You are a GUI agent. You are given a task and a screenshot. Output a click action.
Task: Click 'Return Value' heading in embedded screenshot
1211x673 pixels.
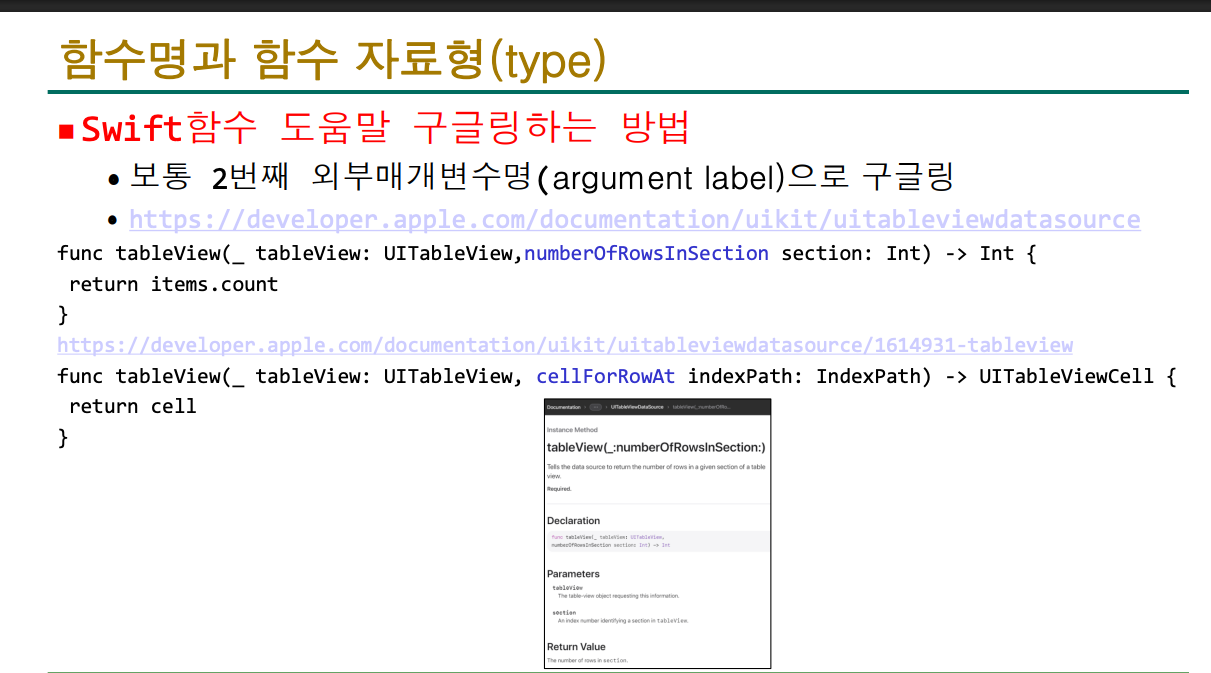576,647
